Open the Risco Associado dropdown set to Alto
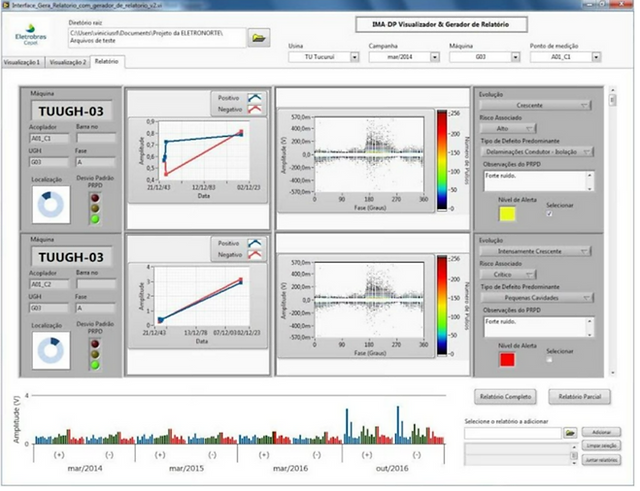The image size is (640, 491). [x=508, y=129]
